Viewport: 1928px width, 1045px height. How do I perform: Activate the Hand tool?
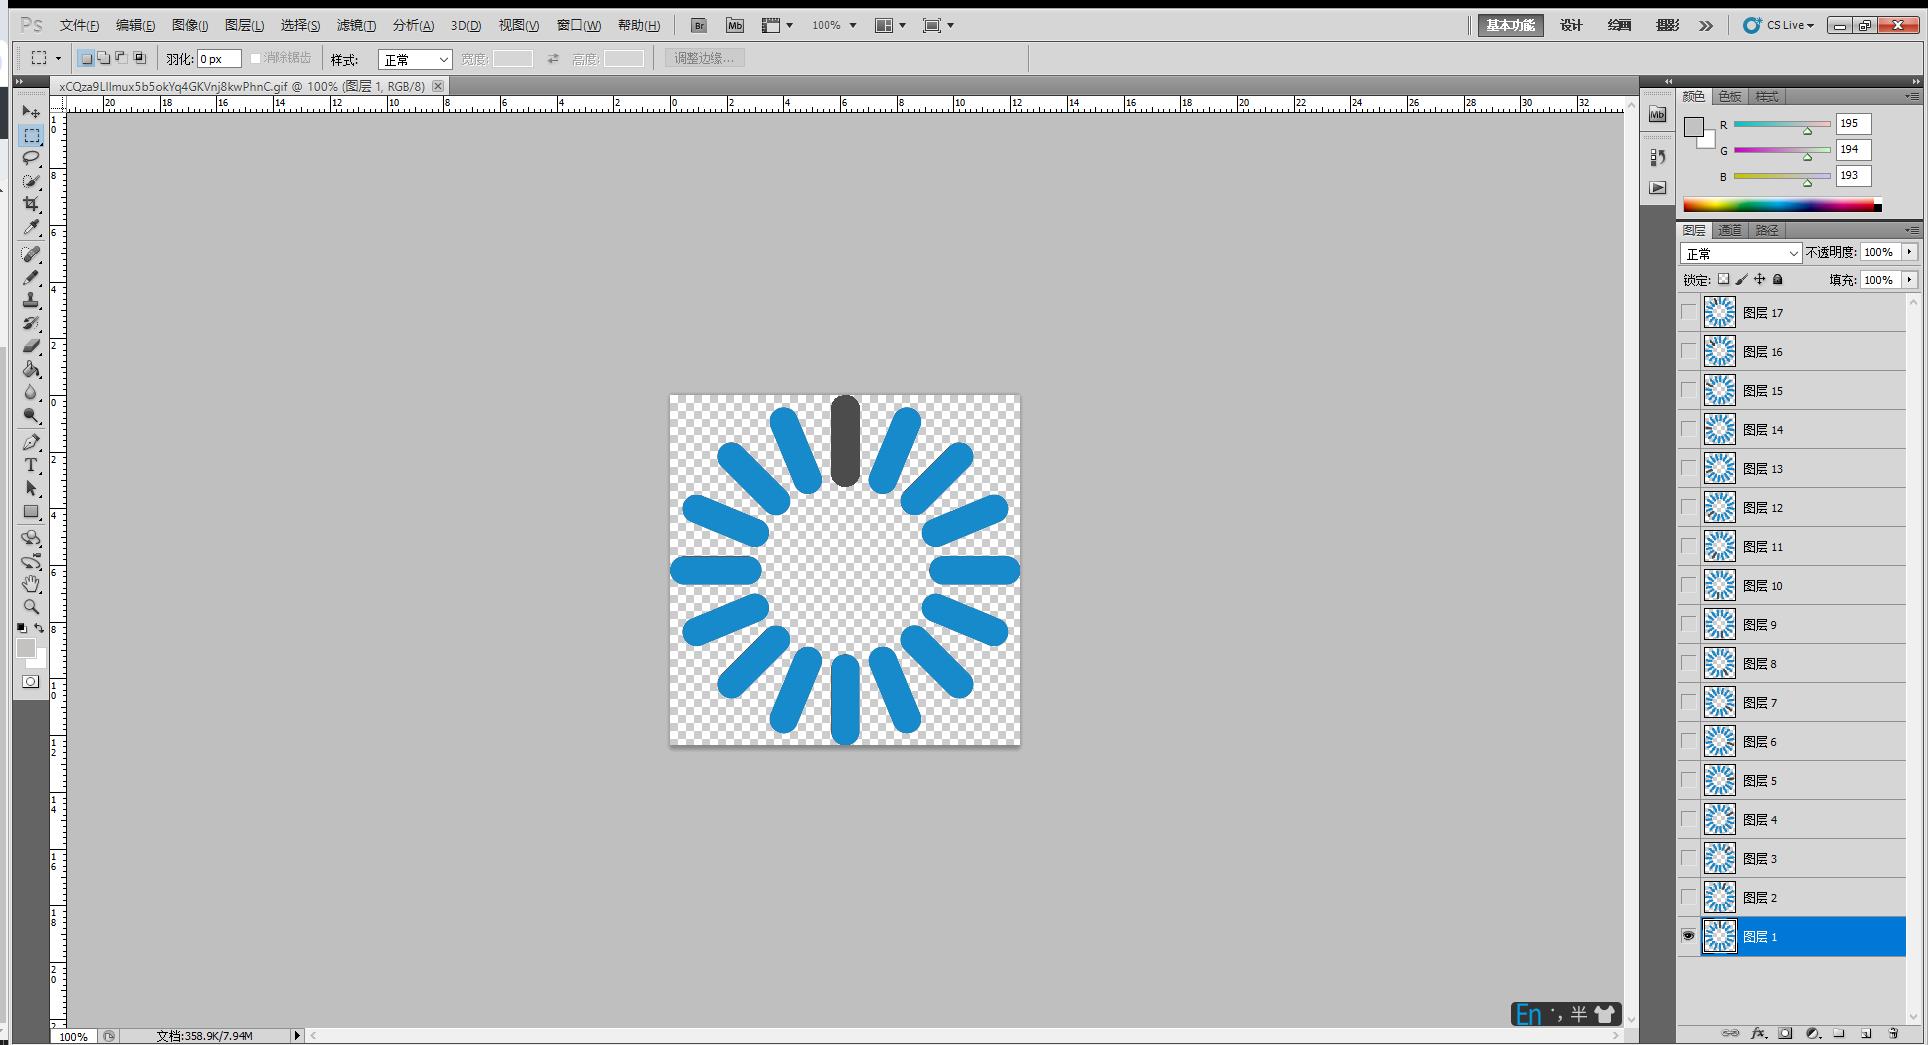31,584
